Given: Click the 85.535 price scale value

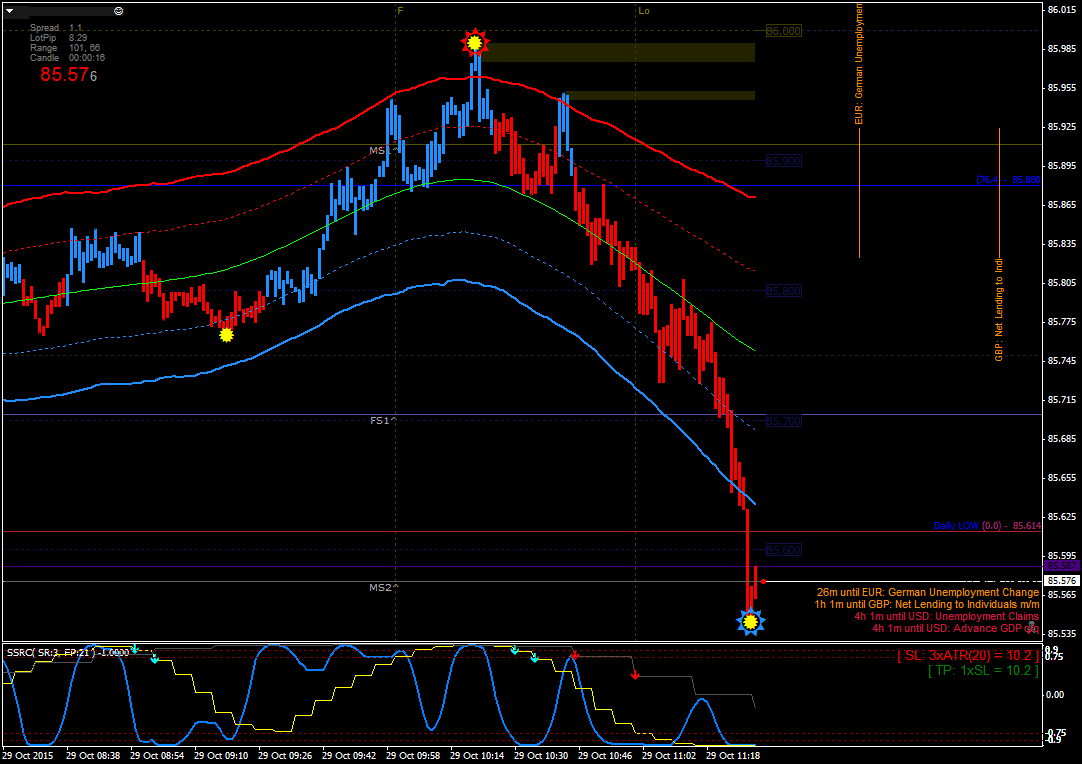Looking at the screenshot, I should click(x=1062, y=634).
